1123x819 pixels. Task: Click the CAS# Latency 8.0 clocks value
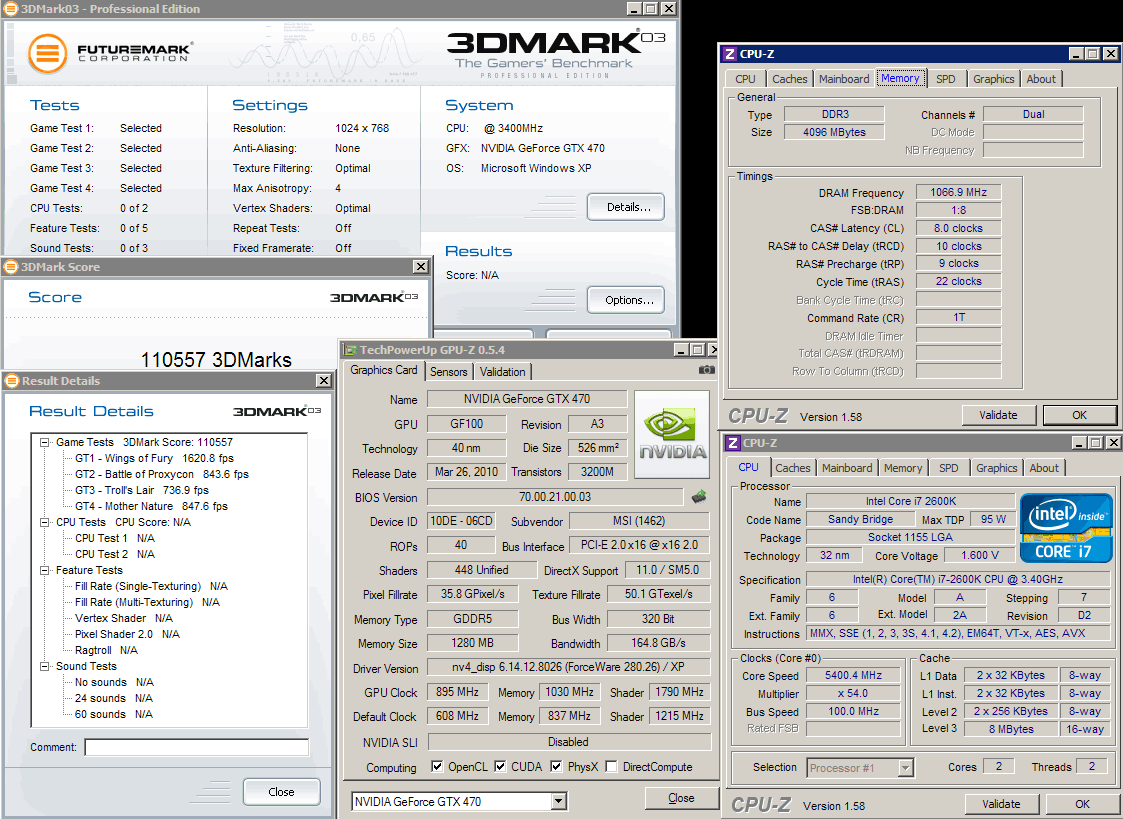click(958, 228)
